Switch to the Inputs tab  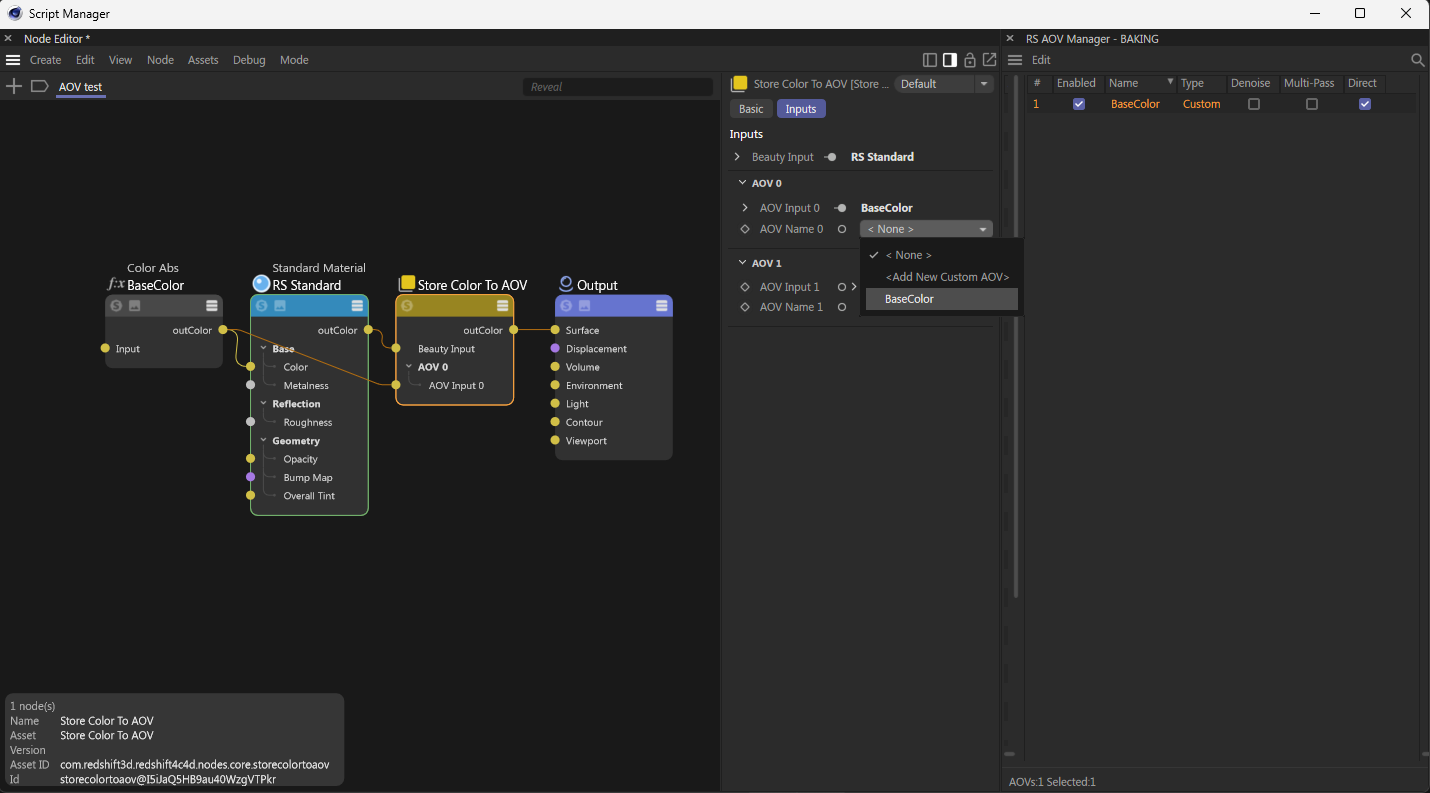pos(801,109)
